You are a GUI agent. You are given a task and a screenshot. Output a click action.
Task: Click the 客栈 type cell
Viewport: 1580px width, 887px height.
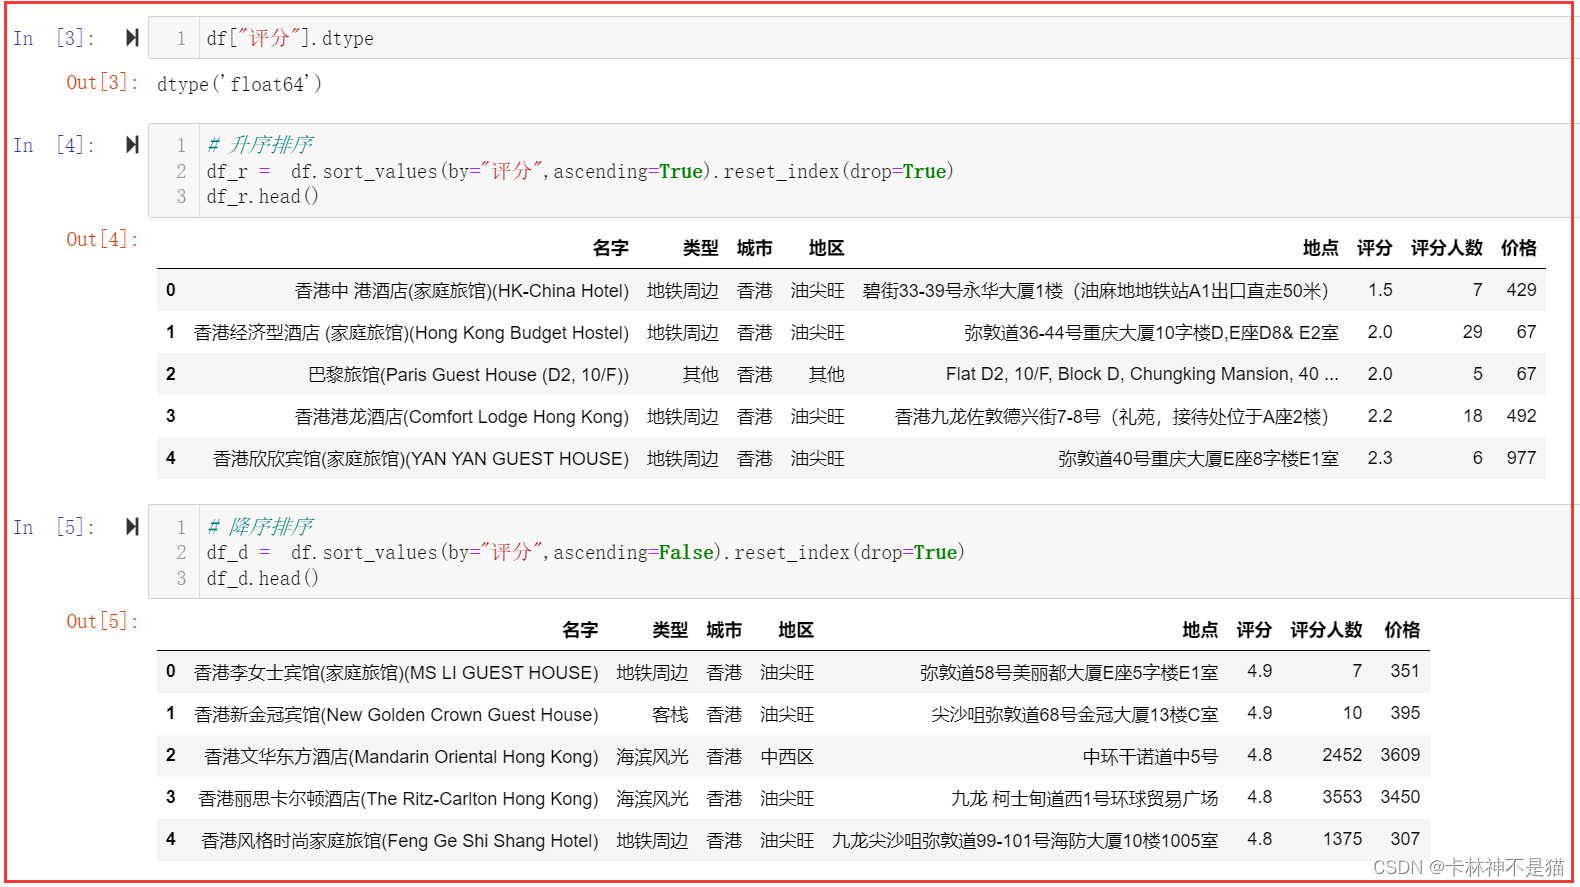pyautogui.click(x=670, y=715)
